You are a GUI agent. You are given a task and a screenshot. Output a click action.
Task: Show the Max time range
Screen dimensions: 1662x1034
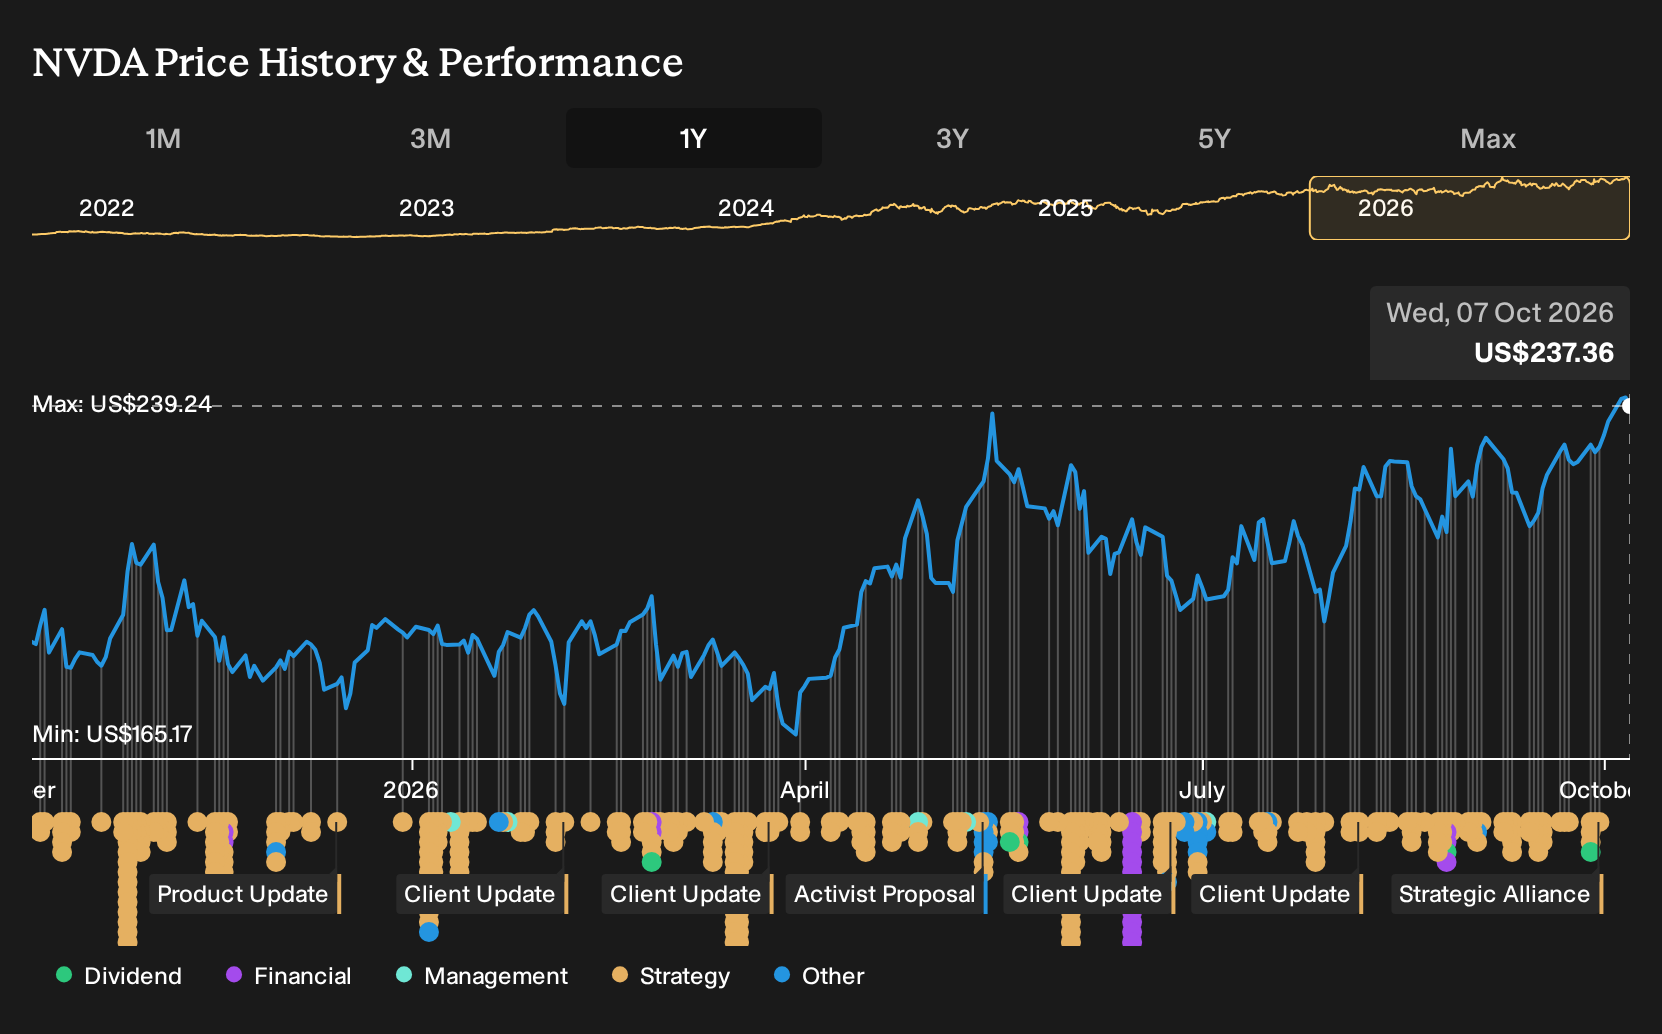pyautogui.click(x=1488, y=138)
